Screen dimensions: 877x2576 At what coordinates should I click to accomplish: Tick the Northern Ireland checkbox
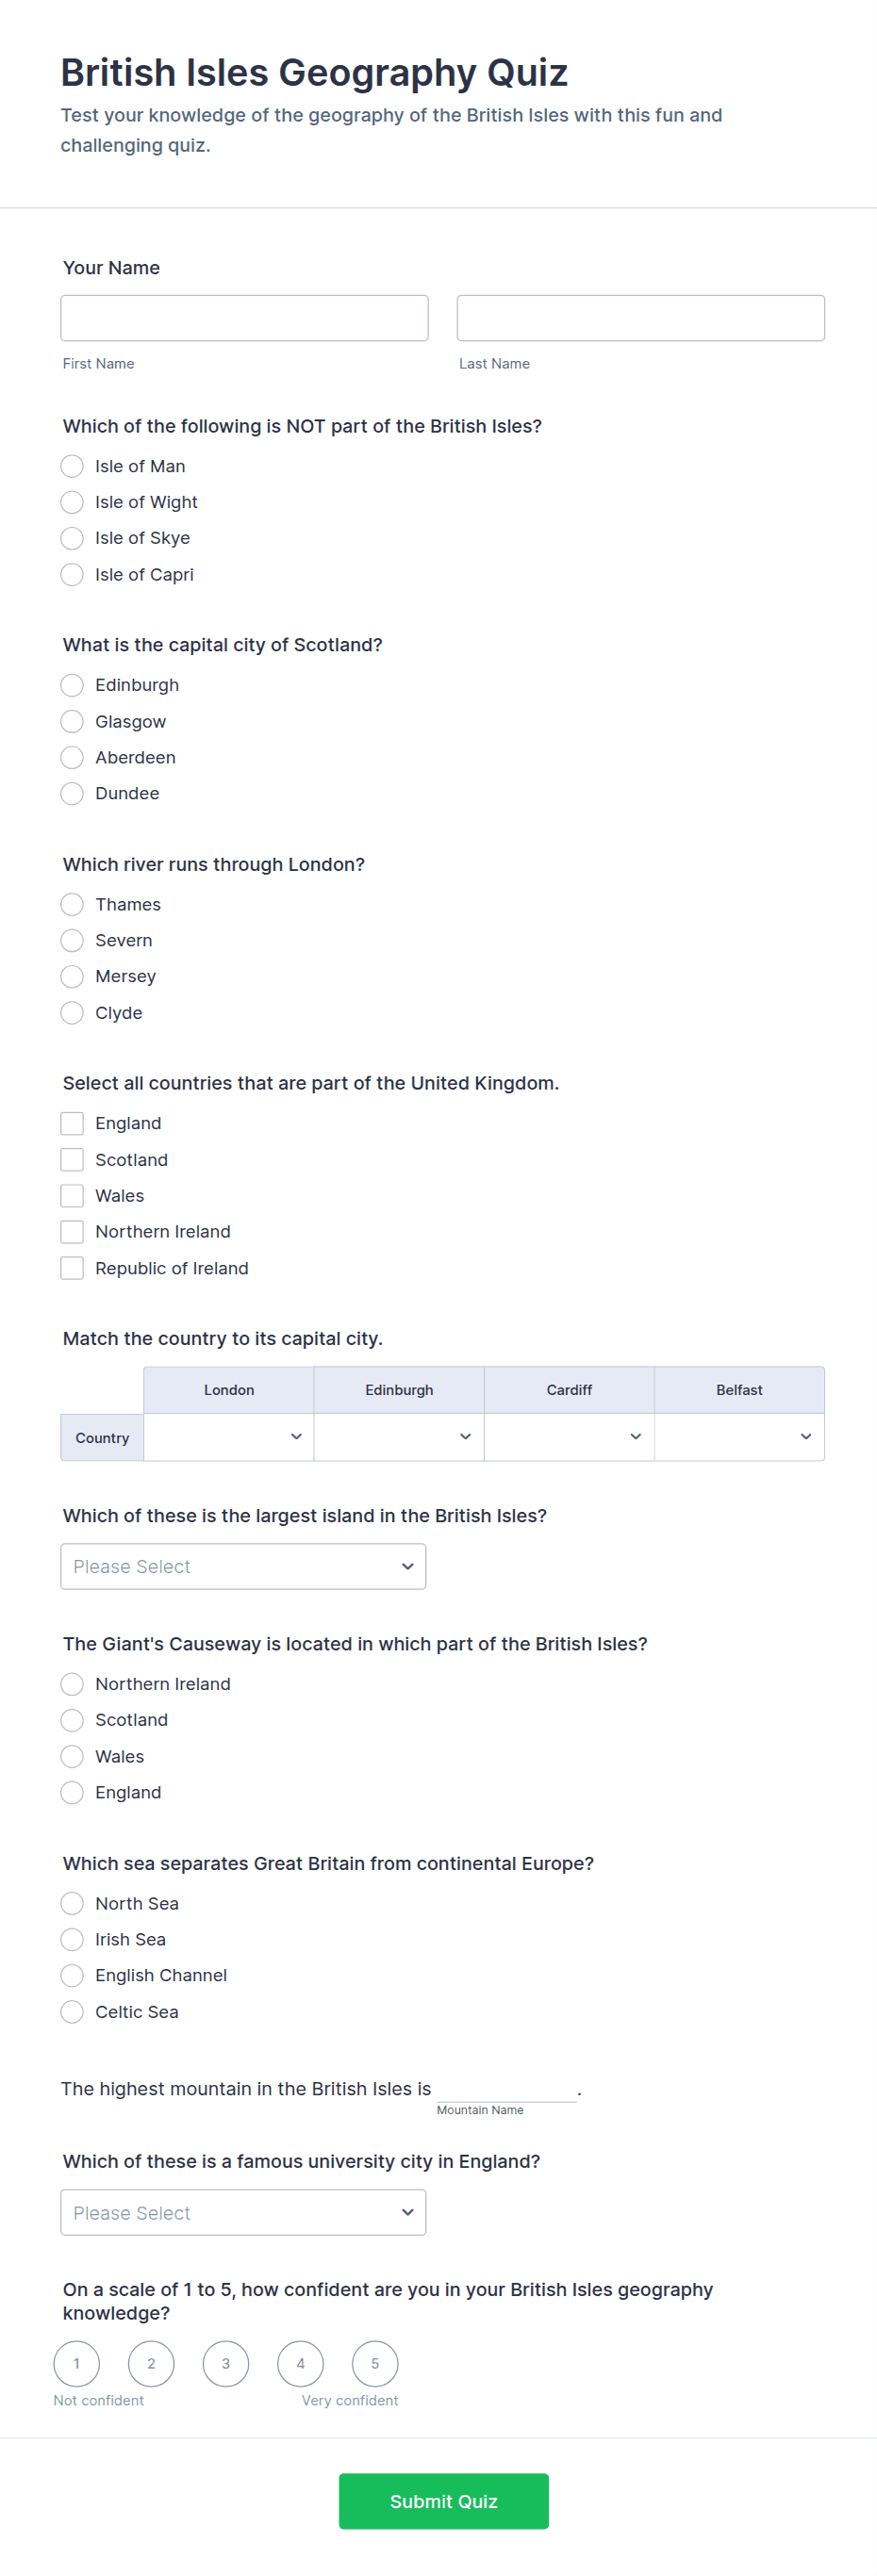tap(72, 1232)
